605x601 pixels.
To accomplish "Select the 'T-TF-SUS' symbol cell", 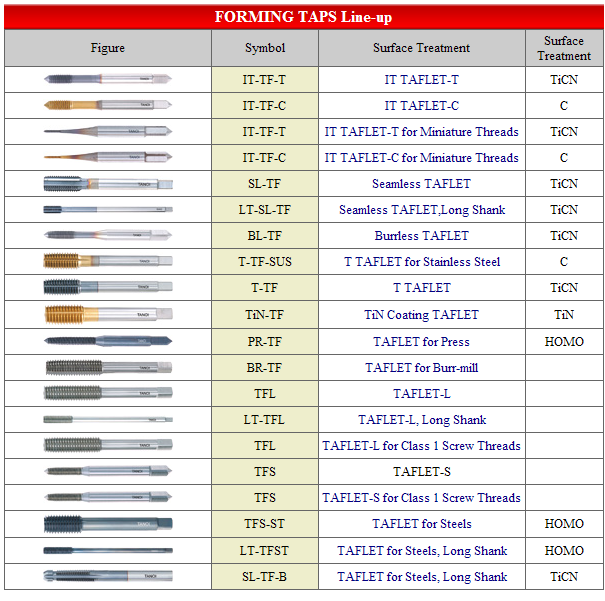I will tap(265, 262).
